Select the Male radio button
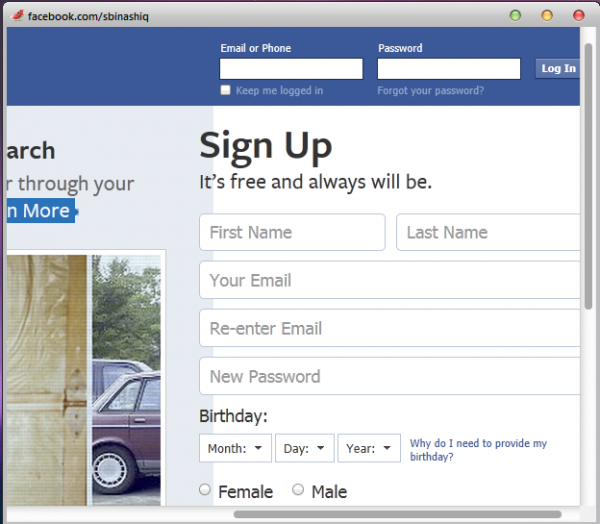 pos(298,490)
